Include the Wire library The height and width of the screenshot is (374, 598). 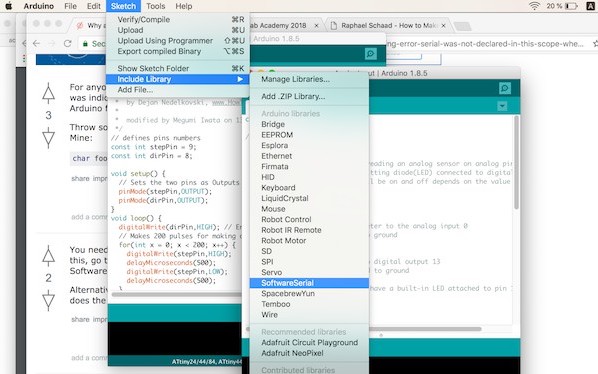click(309, 315)
